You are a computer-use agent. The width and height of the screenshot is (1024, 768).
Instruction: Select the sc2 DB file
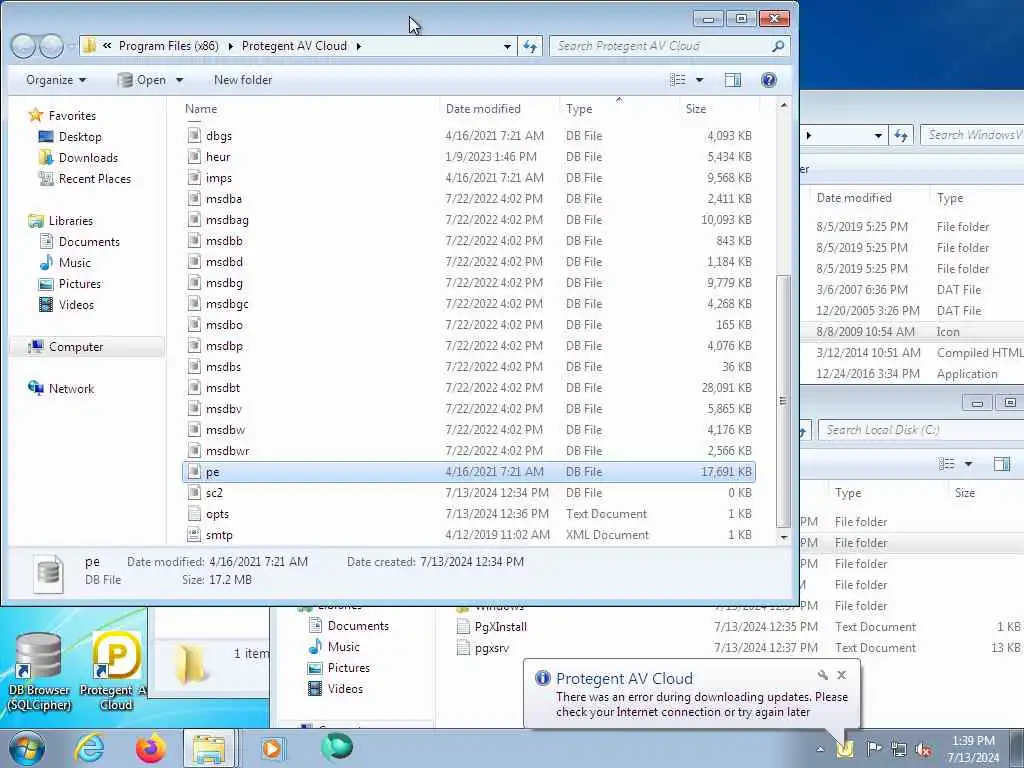[468, 493]
